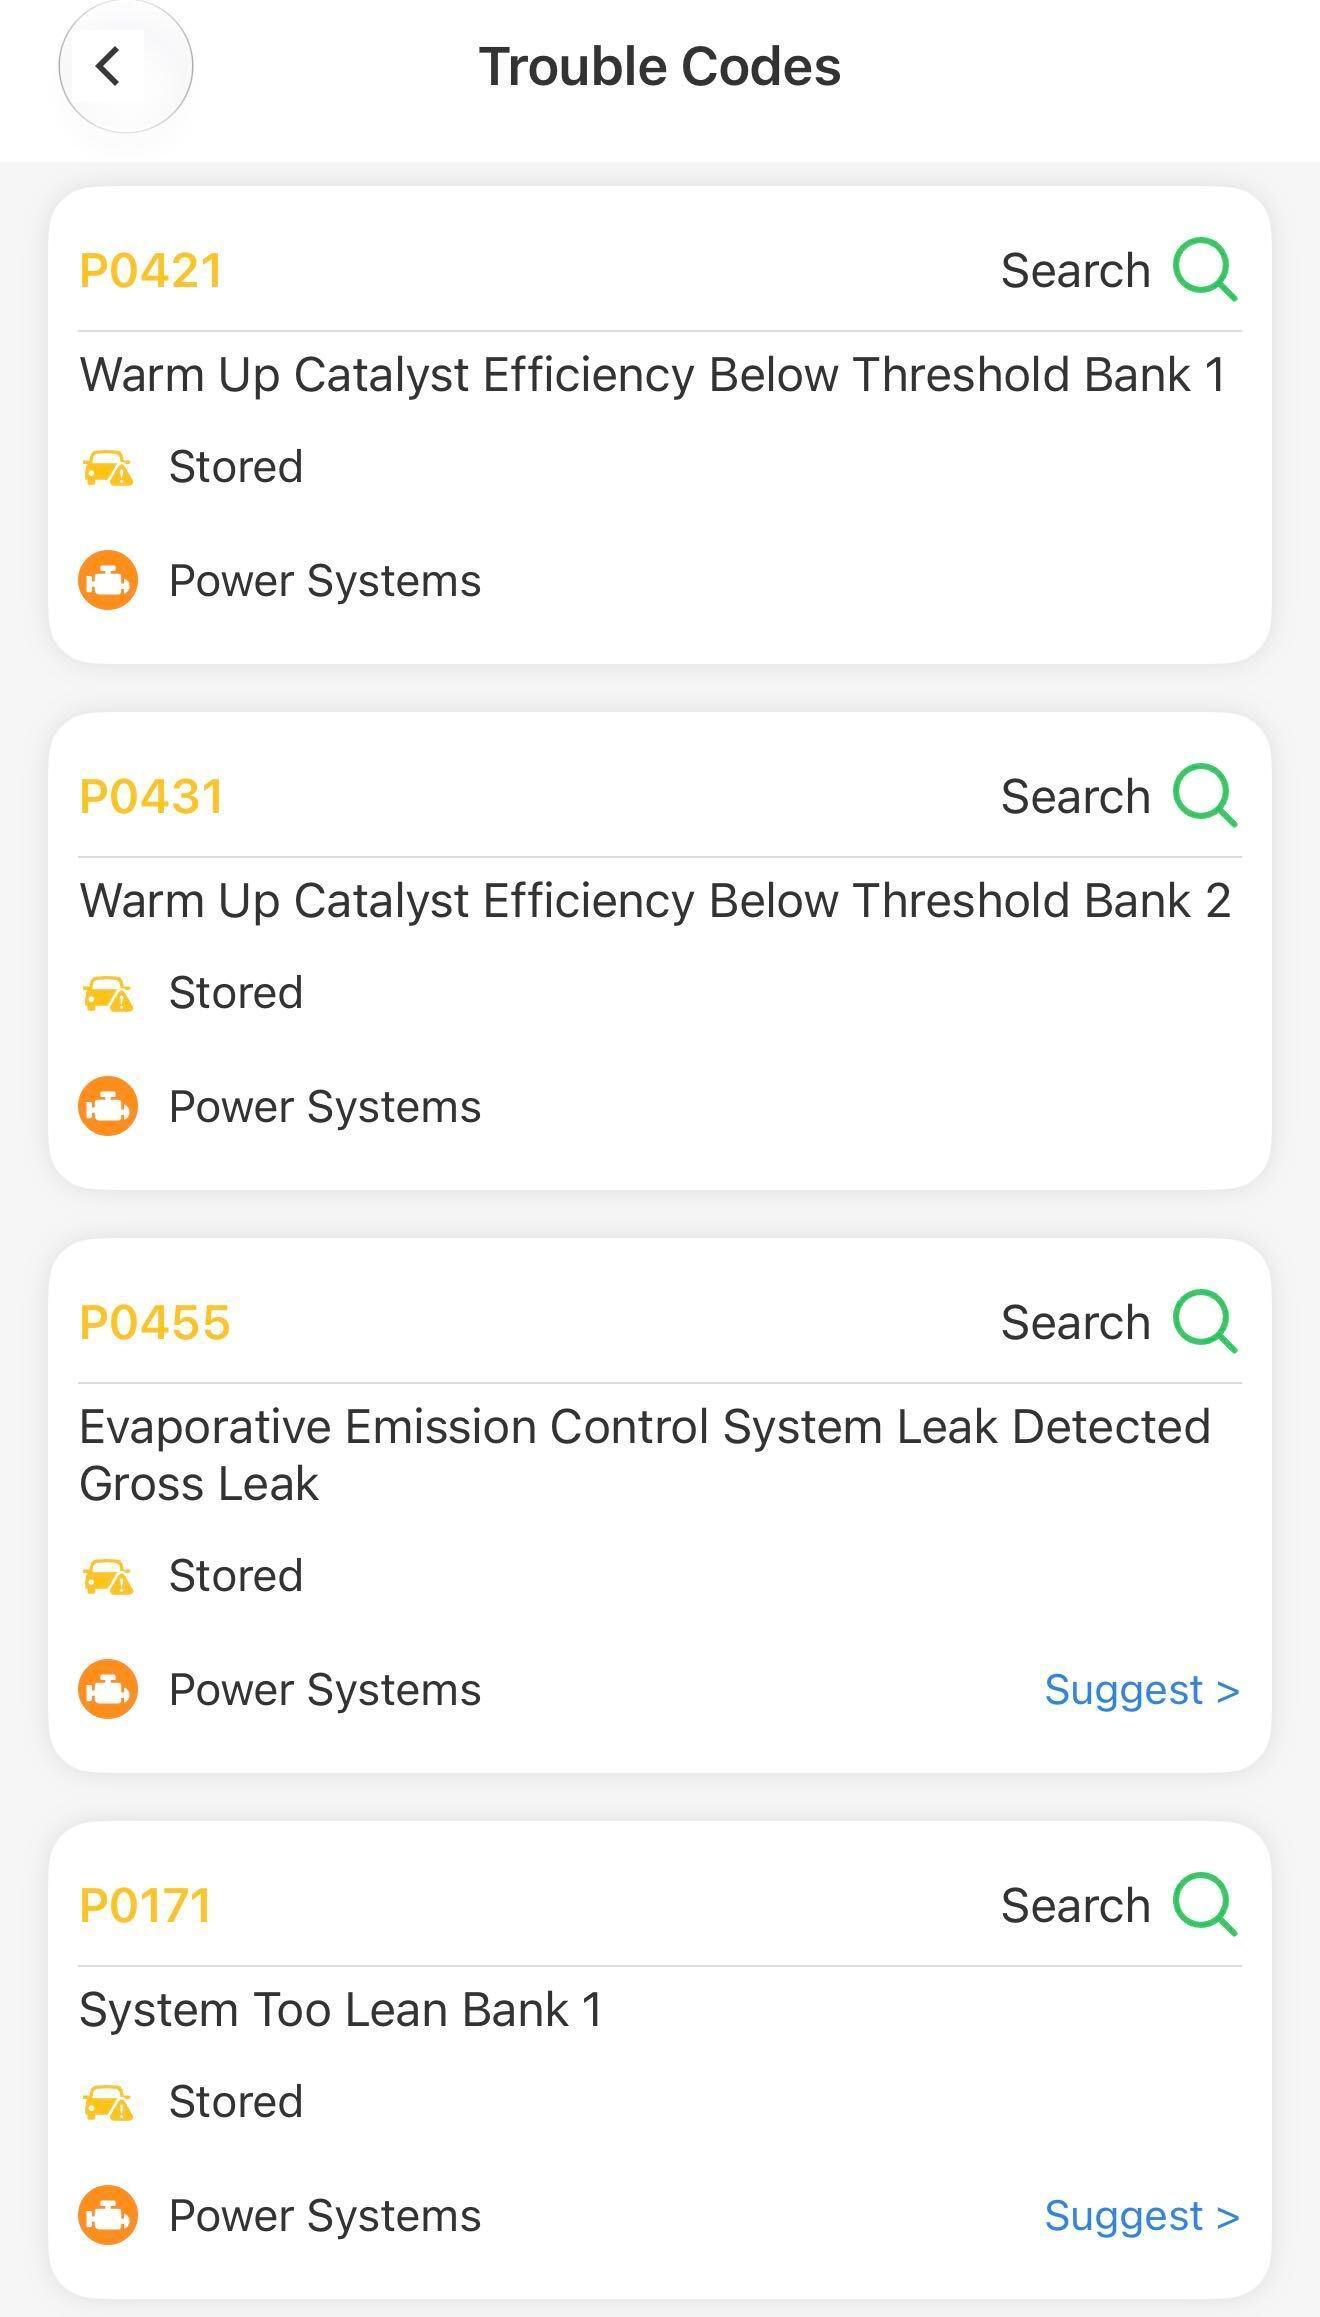Open the Evaporative Emission Gross Leak description

tap(645, 1455)
